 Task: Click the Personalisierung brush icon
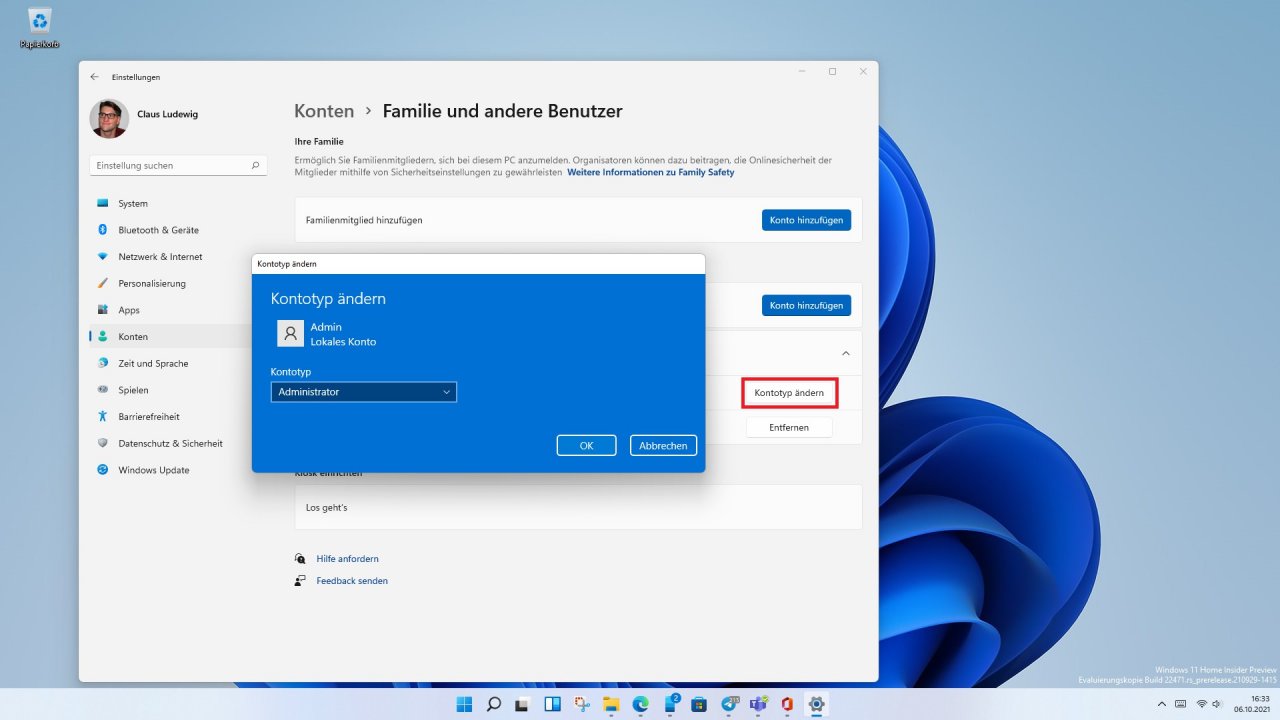(x=102, y=283)
